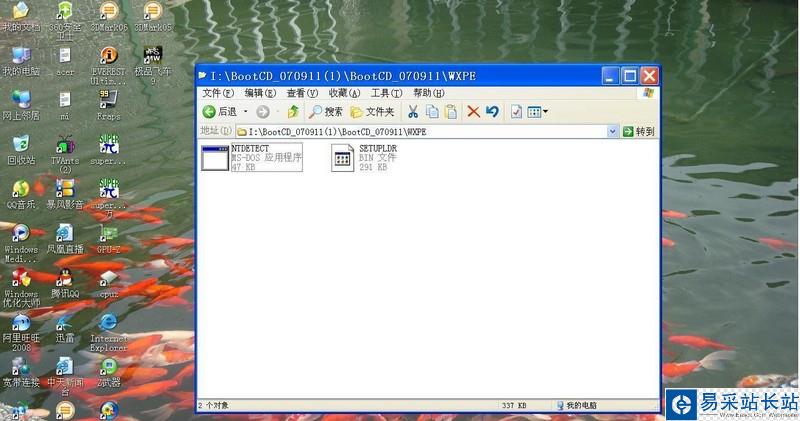Select Fraps desktop shortcut

coord(109,106)
